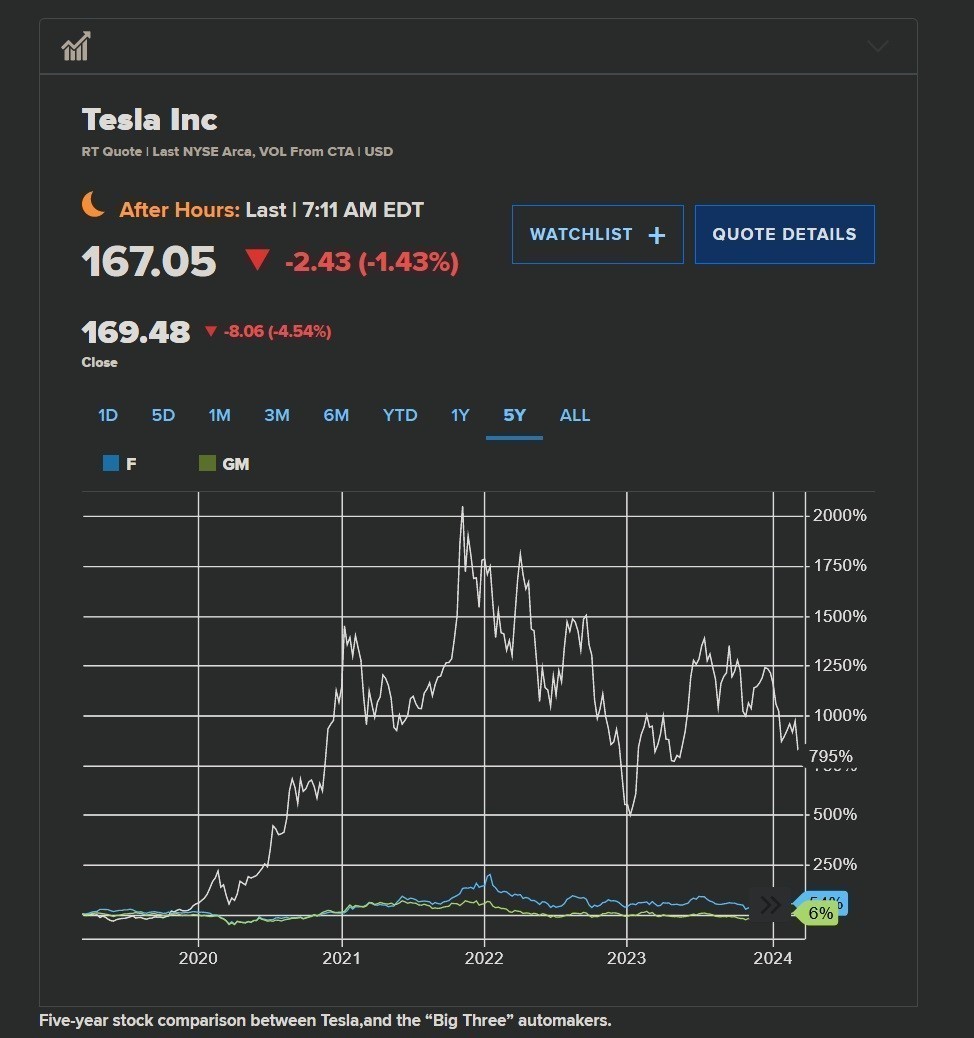Click the double-arrow icon on the chart
Image resolution: width=974 pixels, height=1038 pixels.
click(x=770, y=905)
